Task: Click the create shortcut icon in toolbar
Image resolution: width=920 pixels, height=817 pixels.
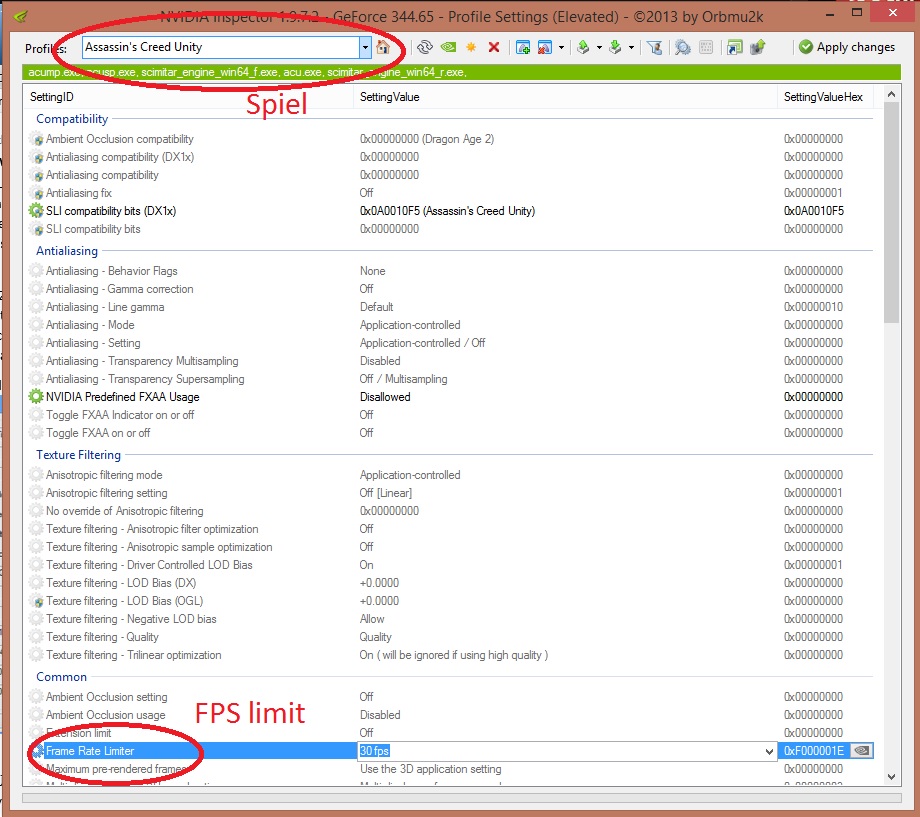Action: coord(734,48)
